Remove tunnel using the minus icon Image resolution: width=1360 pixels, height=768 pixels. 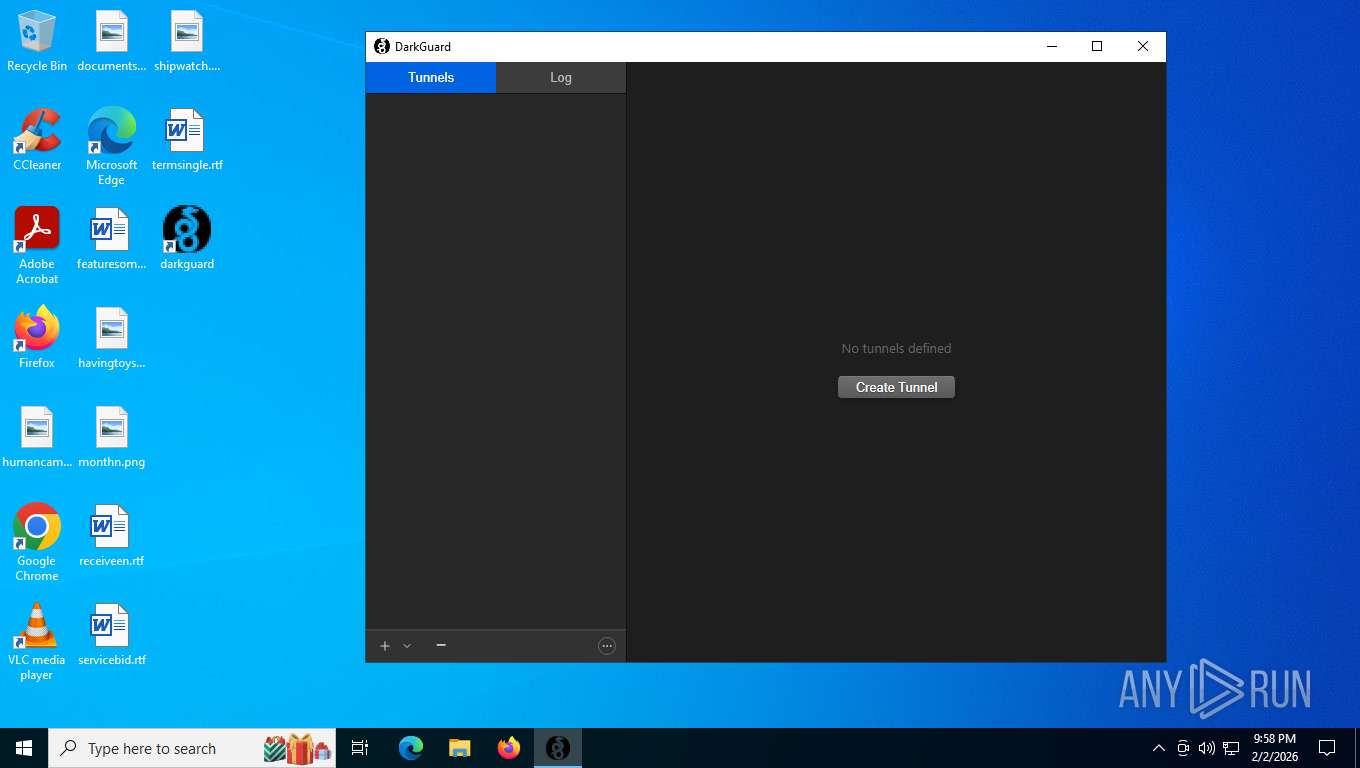point(441,645)
